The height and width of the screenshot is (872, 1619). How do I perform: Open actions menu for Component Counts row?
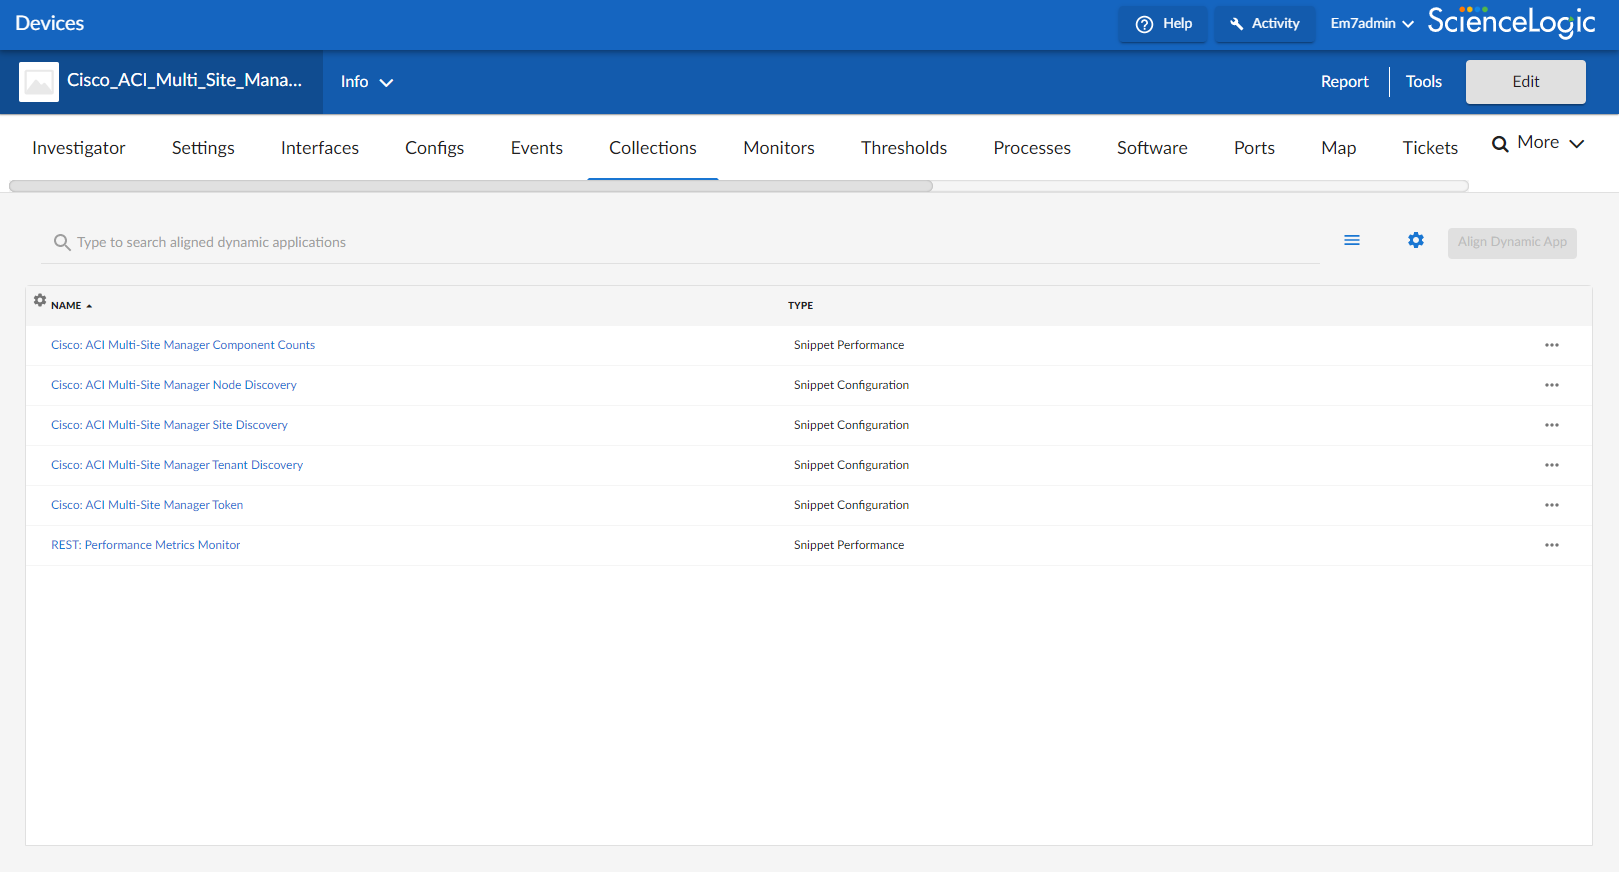(x=1552, y=345)
